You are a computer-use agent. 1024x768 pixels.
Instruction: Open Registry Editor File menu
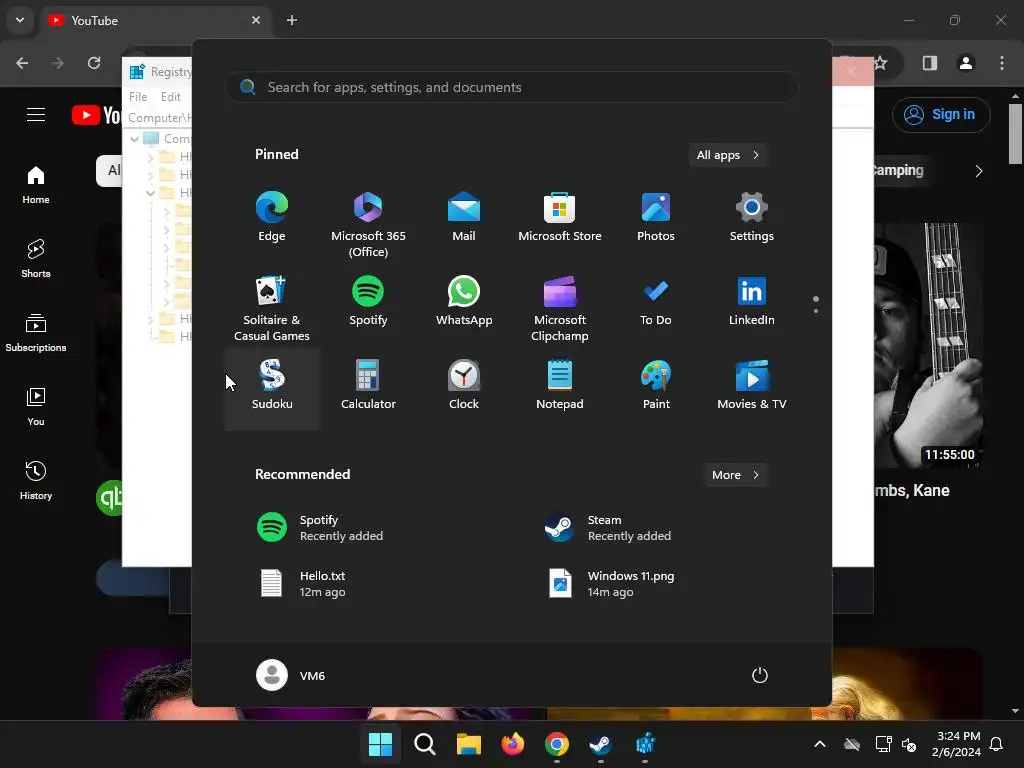pyautogui.click(x=138, y=97)
